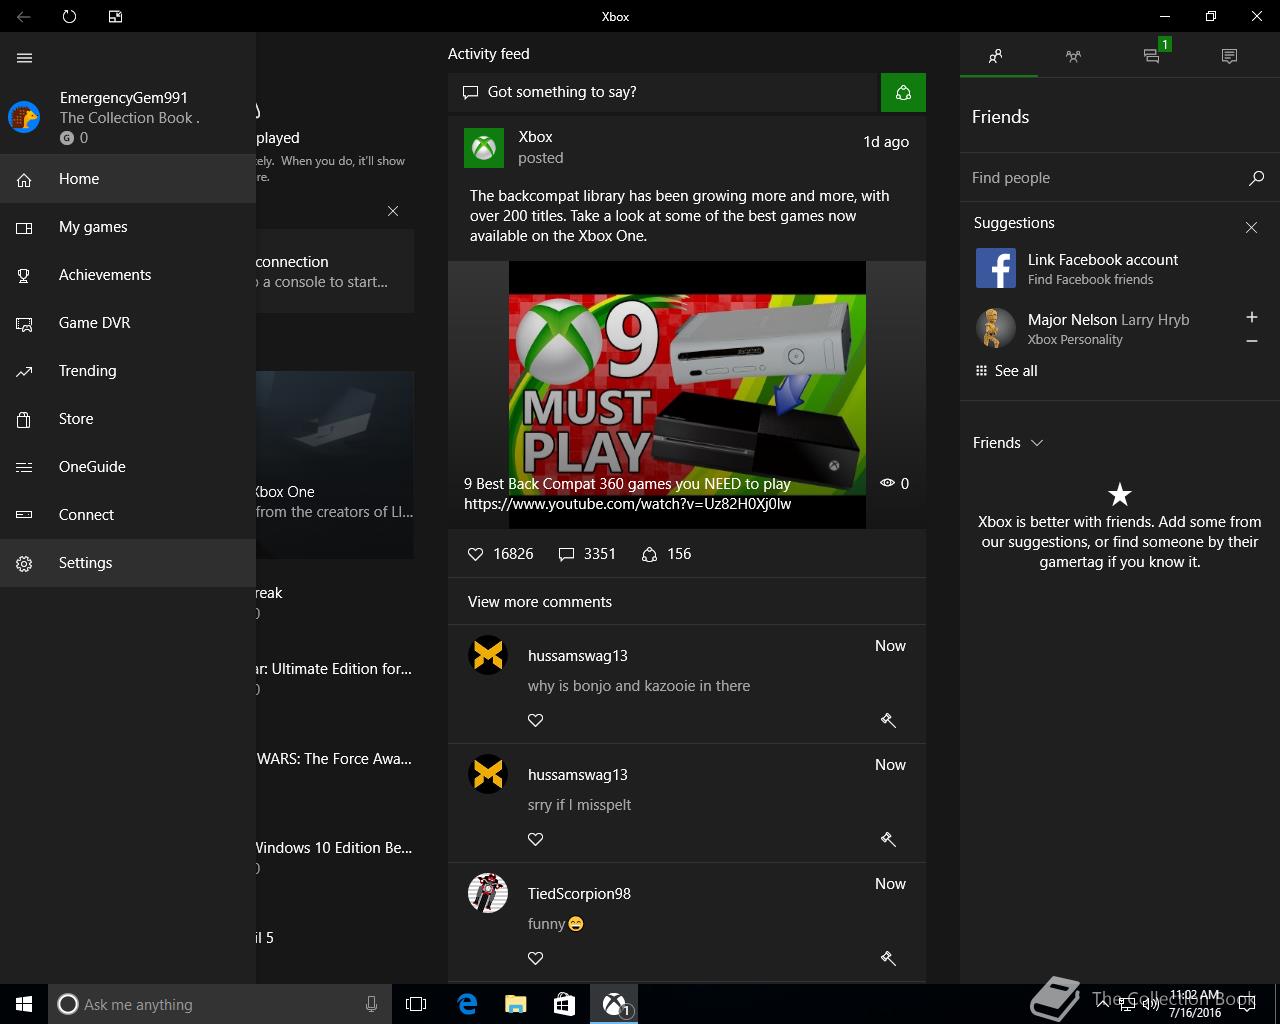Image resolution: width=1280 pixels, height=1024 pixels.
Task: Open the Windows Start menu
Action: coord(24,1004)
